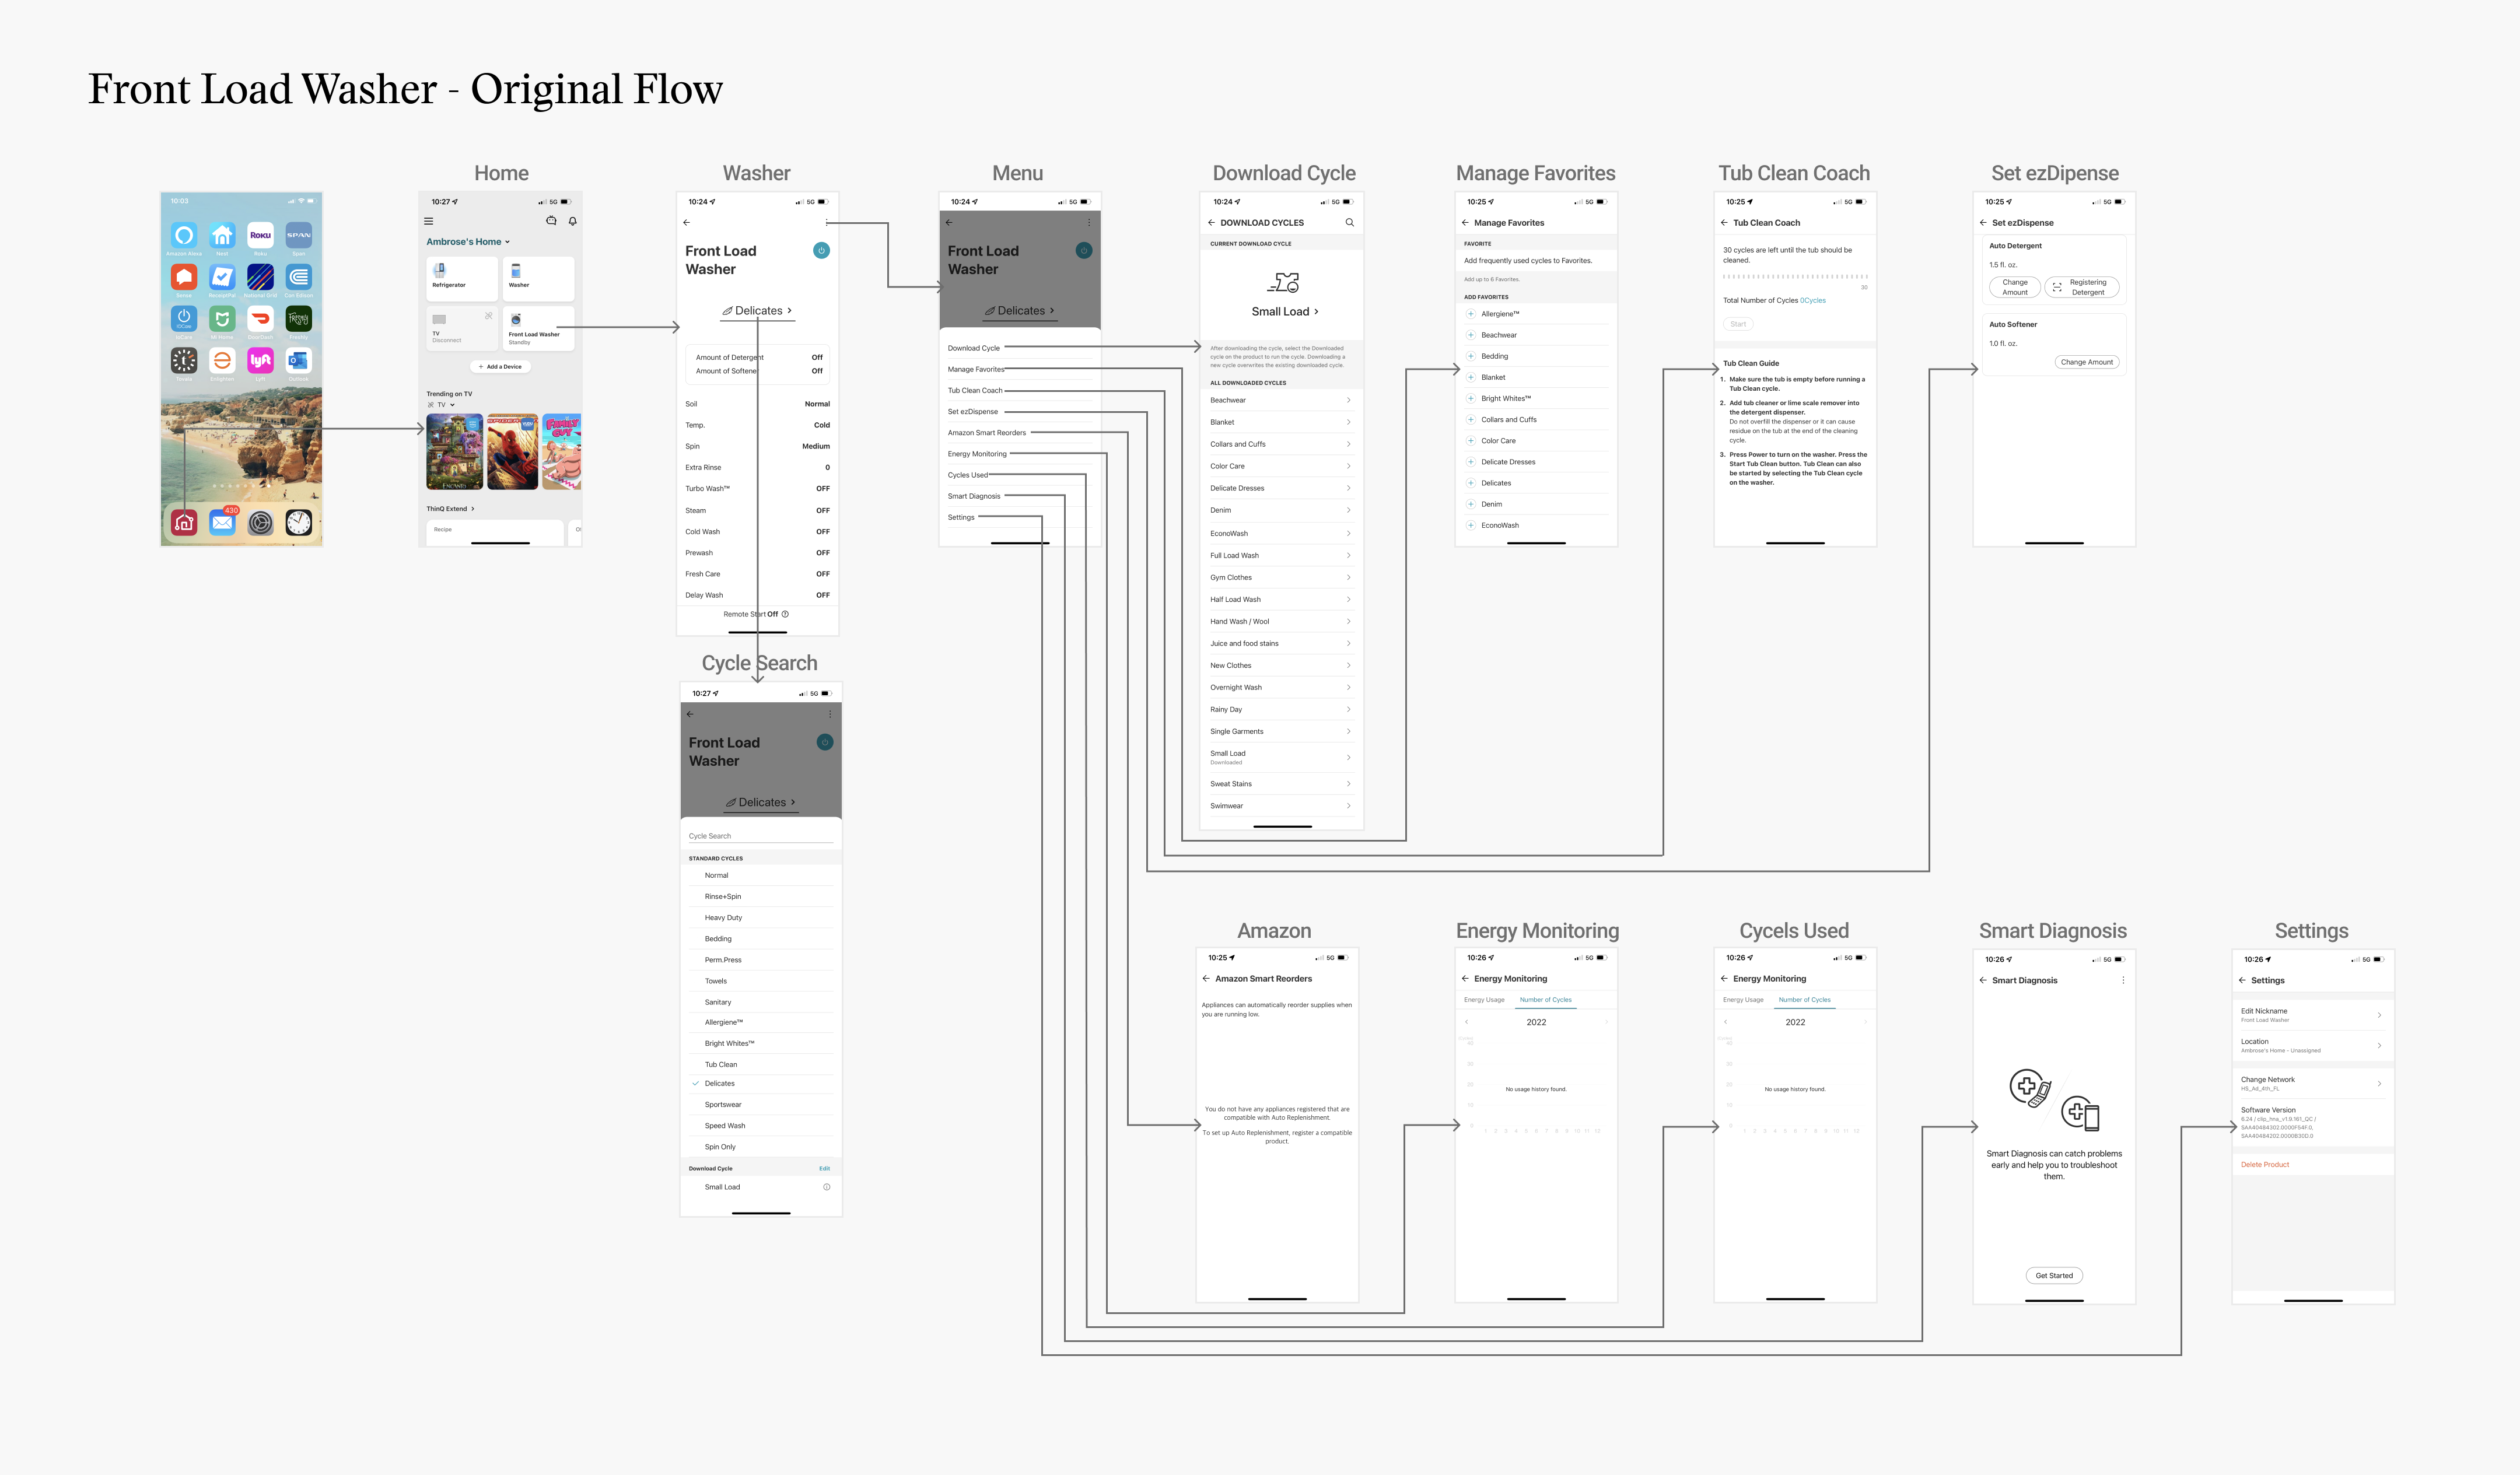Open the National Grid app icon
The height and width of the screenshot is (1475, 2520).
(260, 277)
